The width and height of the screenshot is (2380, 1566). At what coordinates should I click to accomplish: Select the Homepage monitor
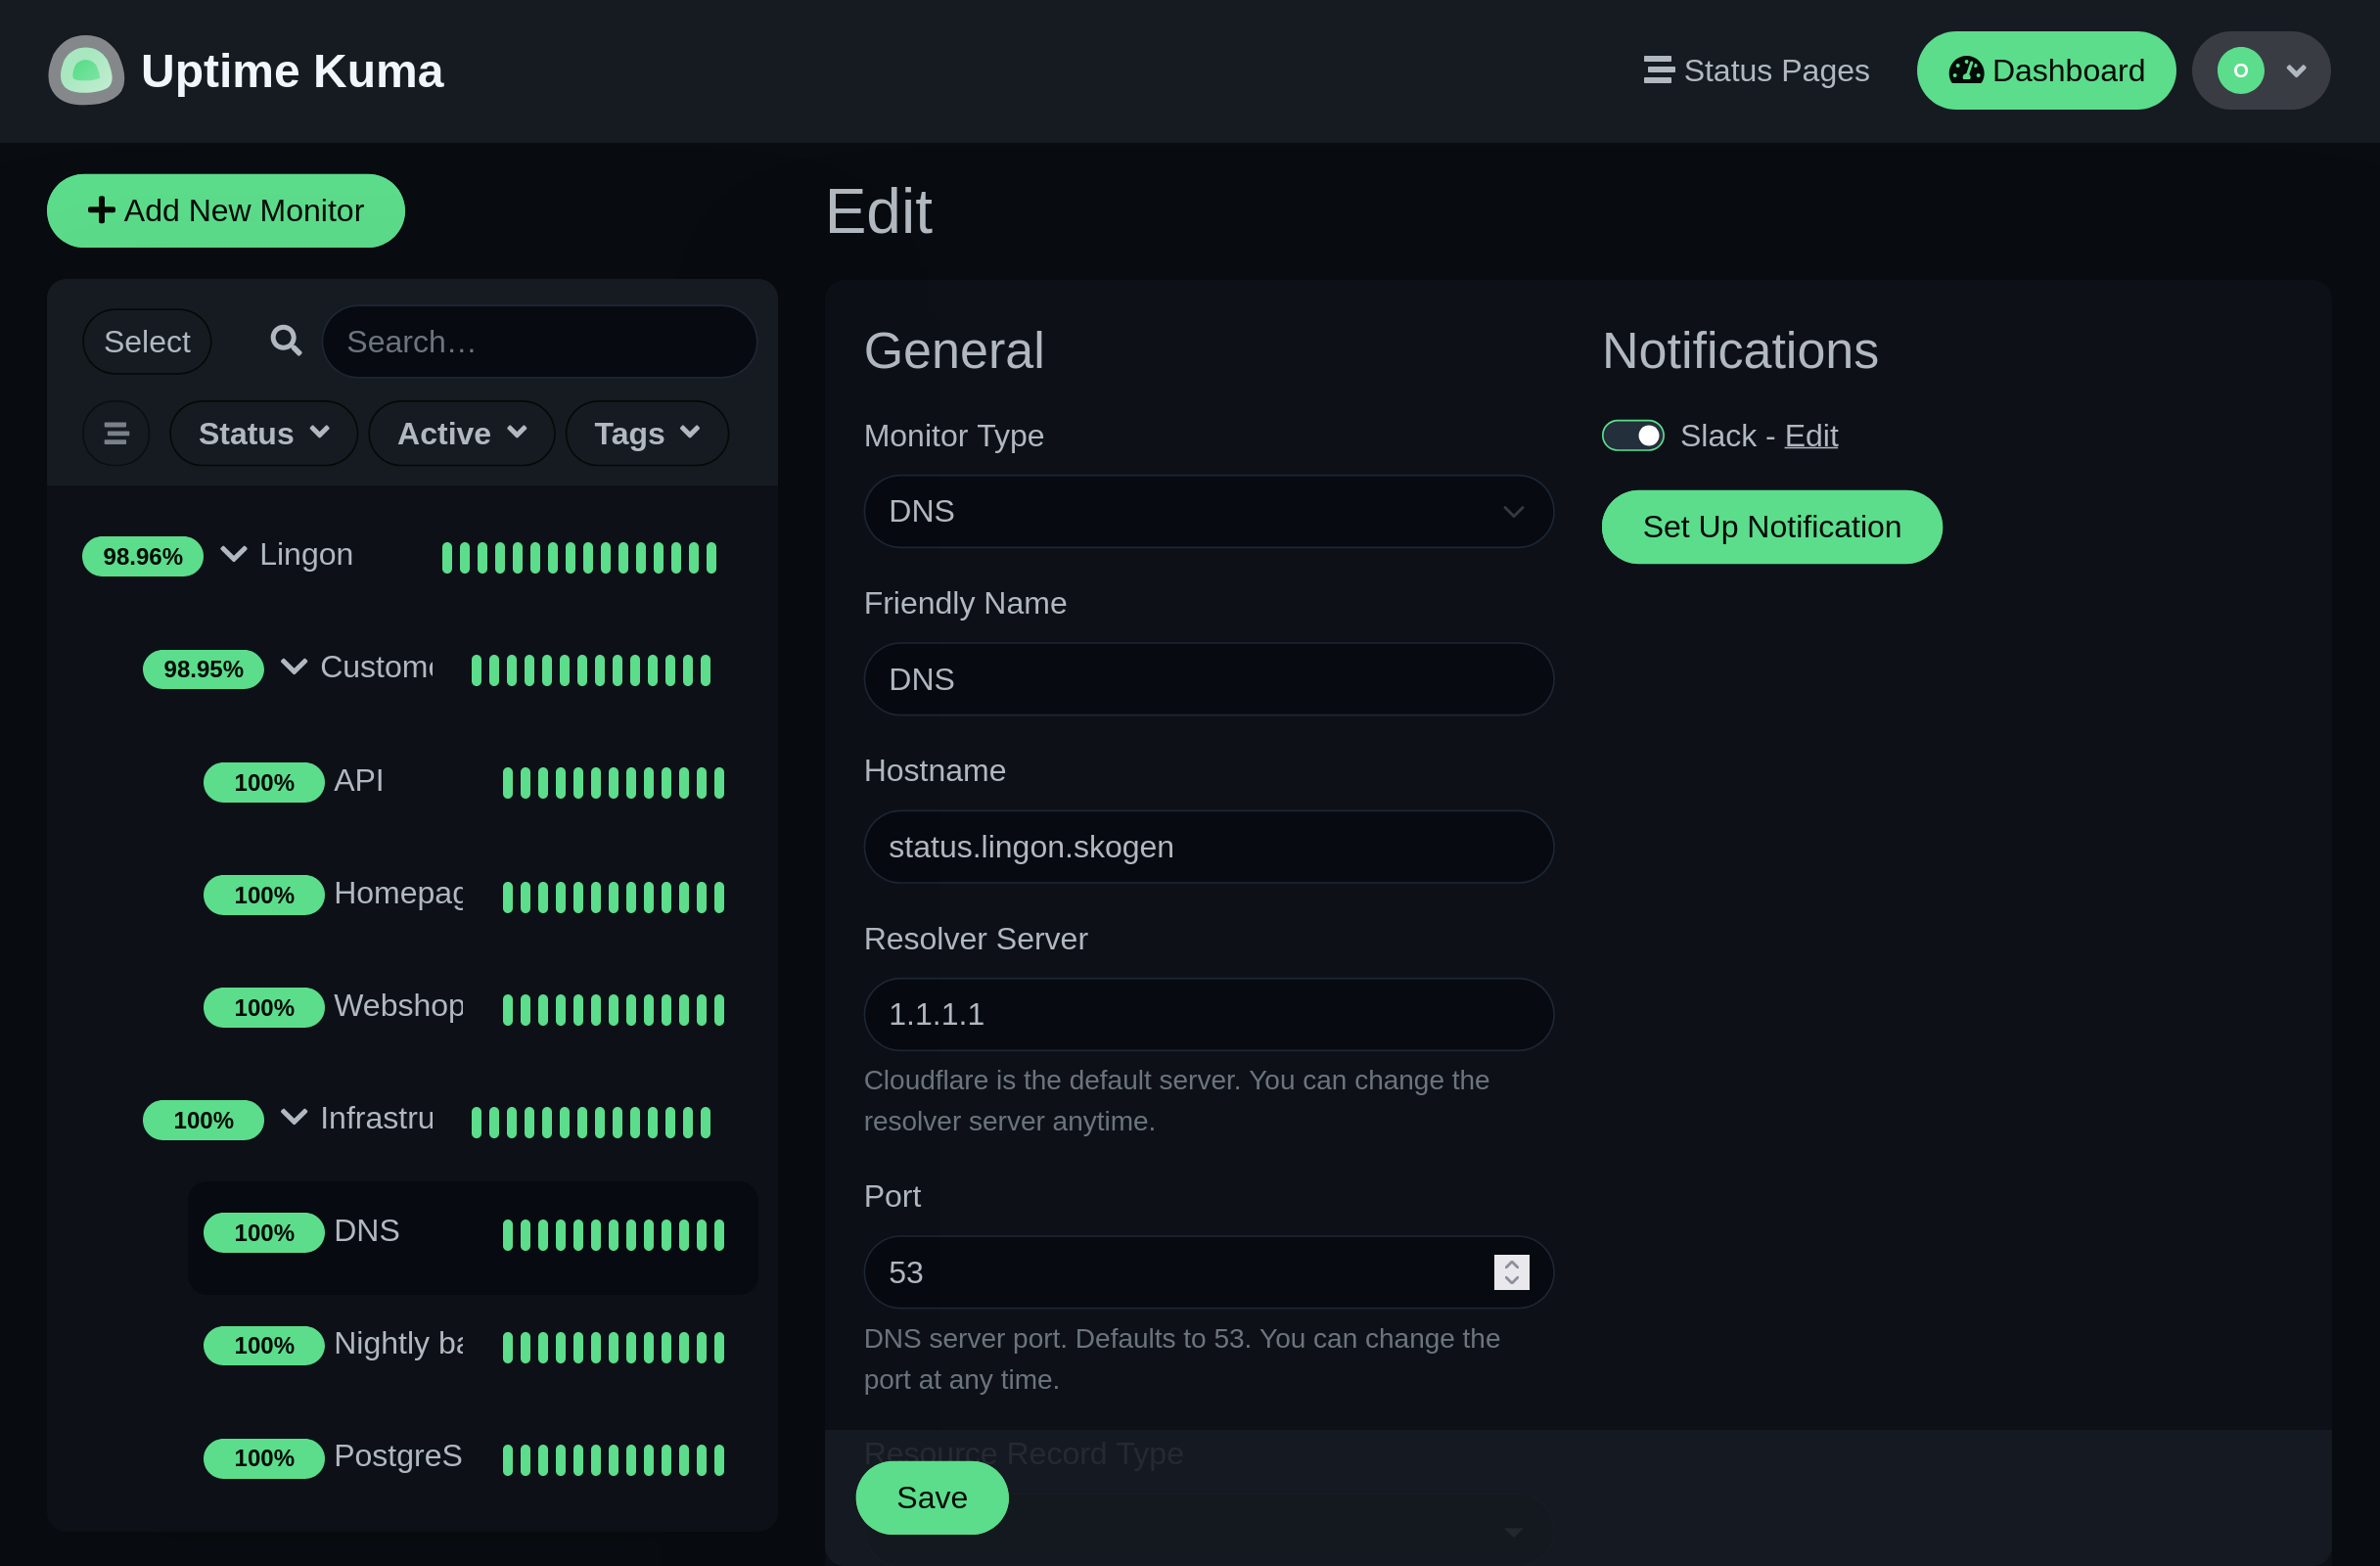(x=473, y=895)
